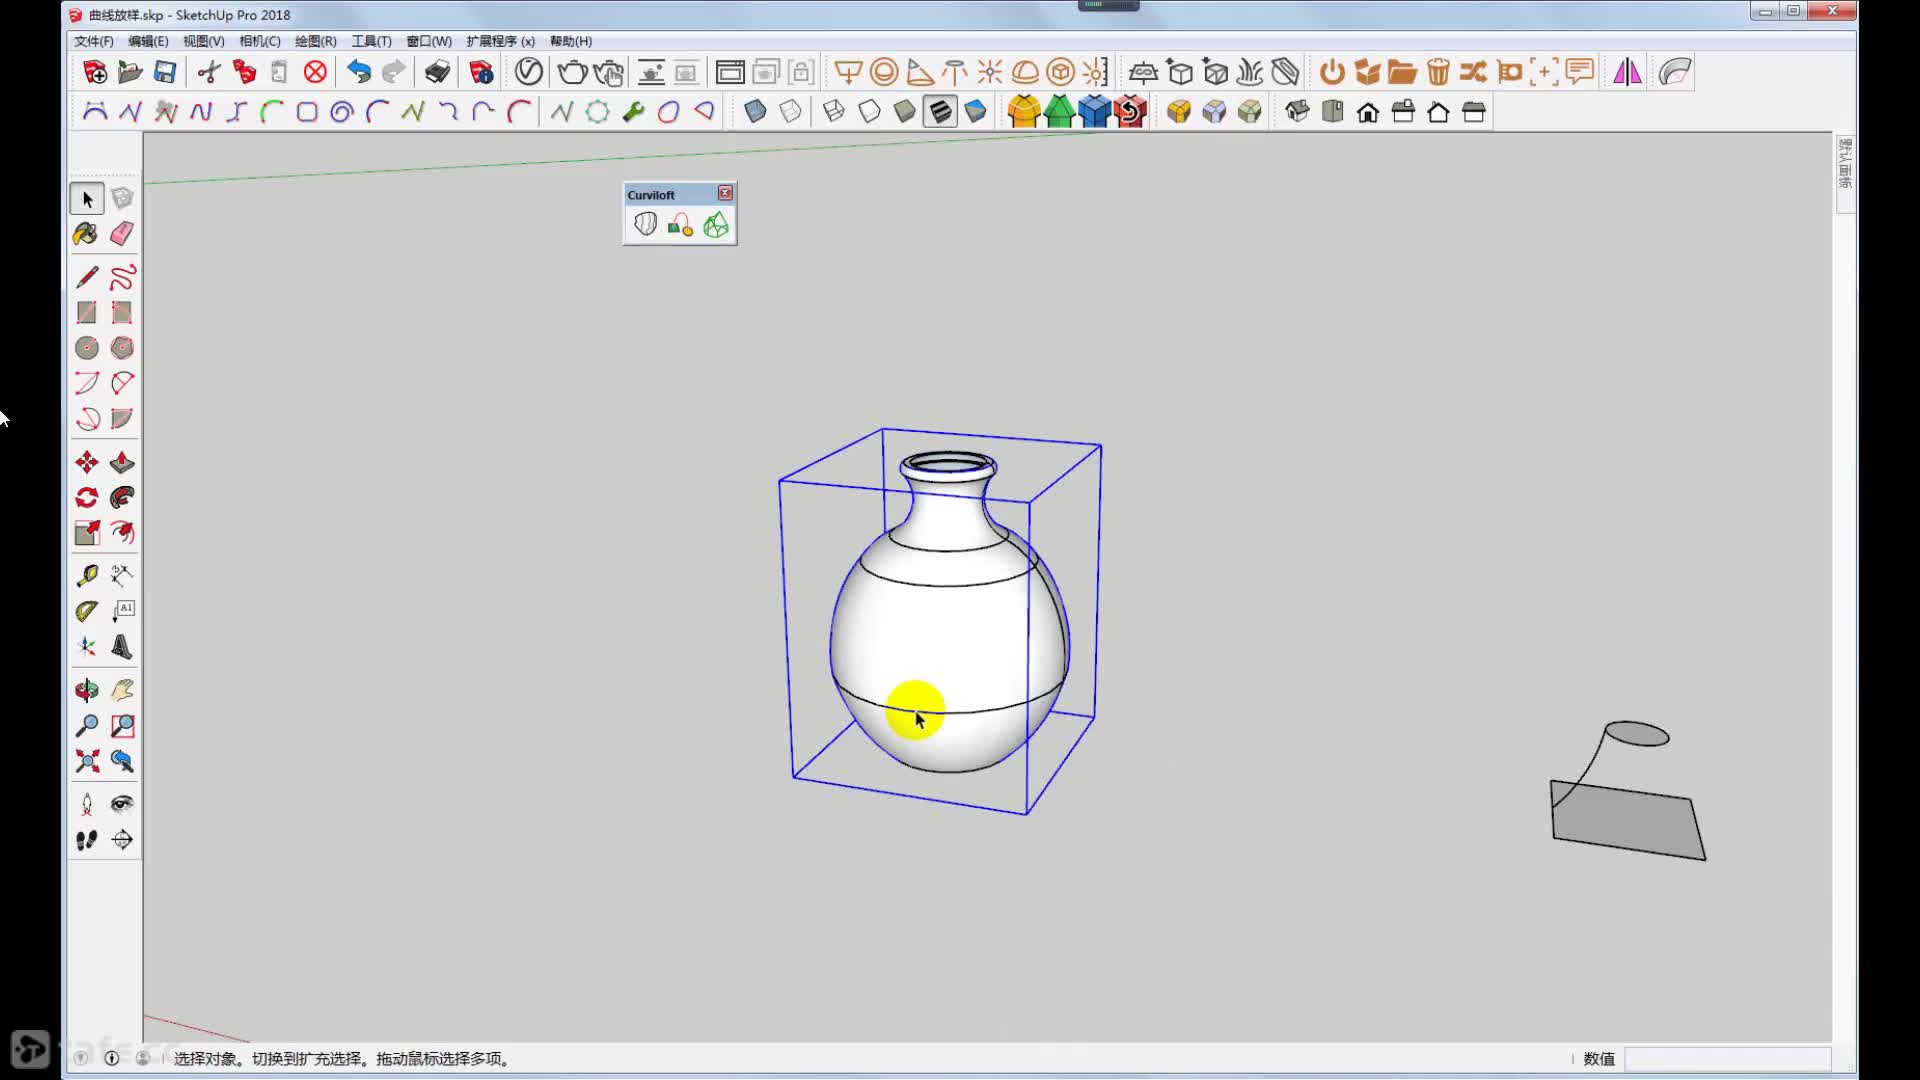Switch to Hidden Line style

[869, 112]
